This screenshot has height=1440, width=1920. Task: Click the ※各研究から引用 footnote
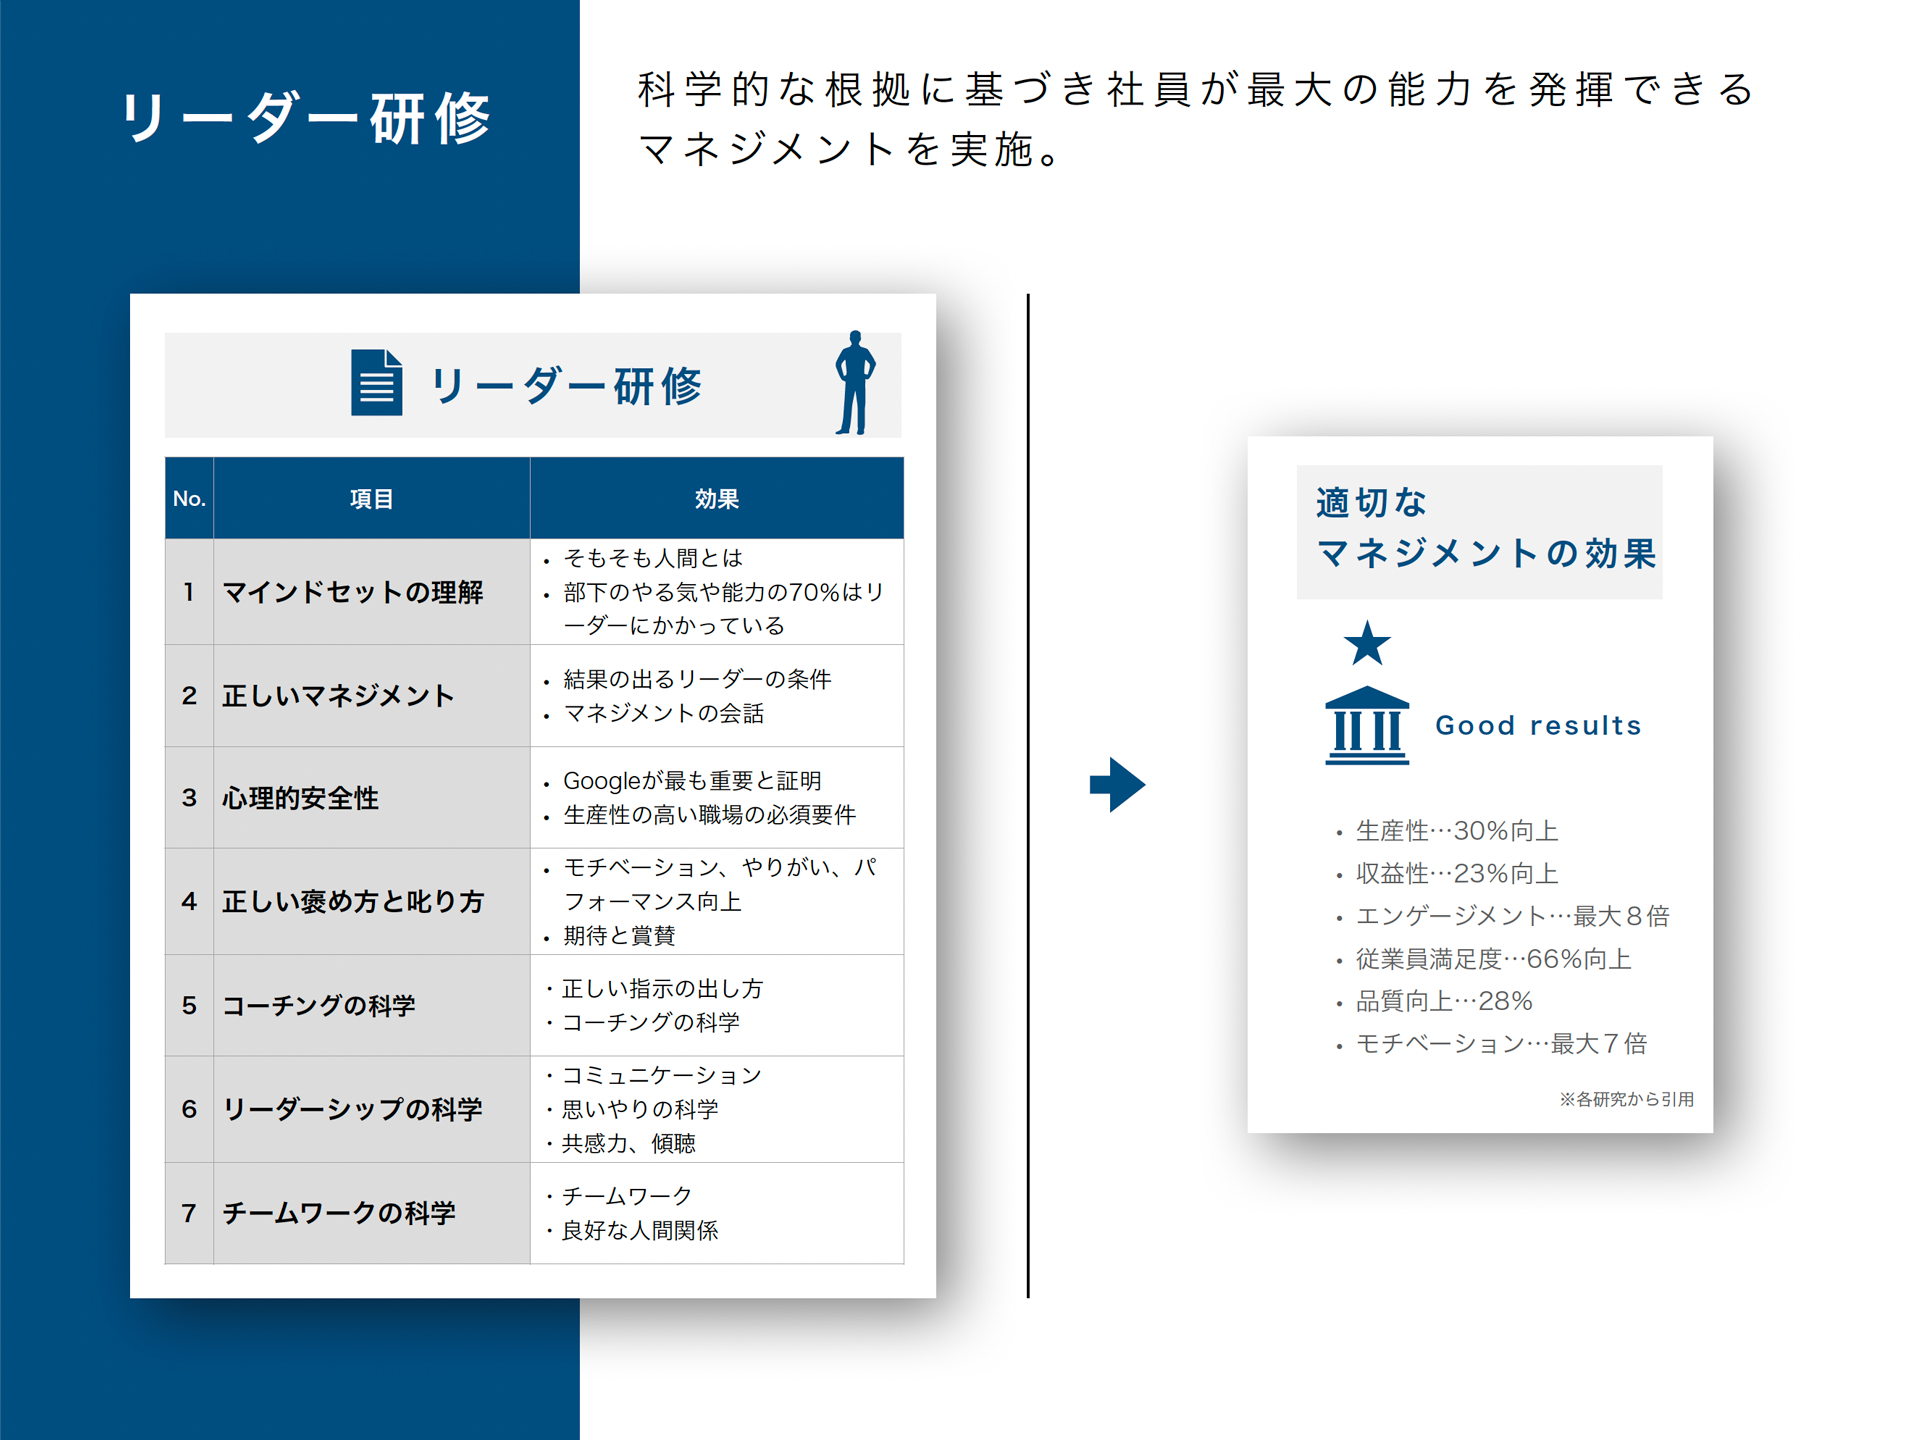tap(1626, 1099)
